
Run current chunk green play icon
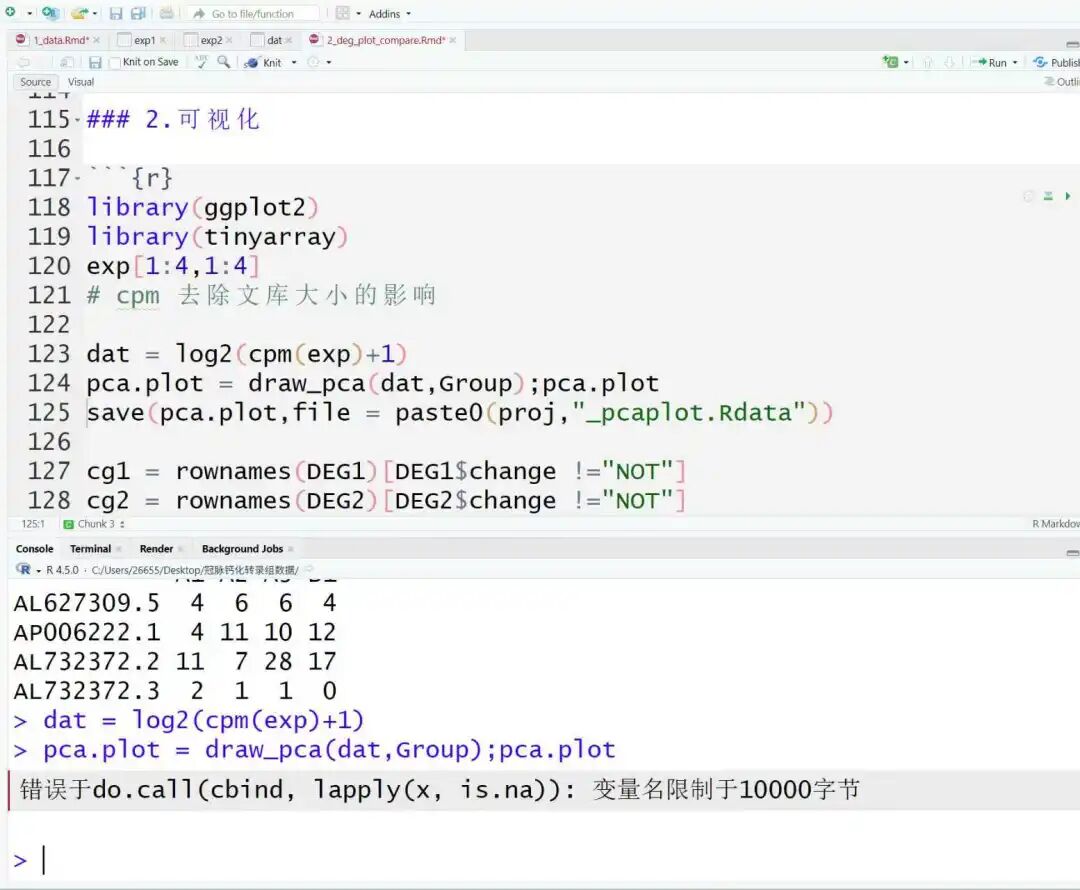pyautogui.click(x=1068, y=196)
